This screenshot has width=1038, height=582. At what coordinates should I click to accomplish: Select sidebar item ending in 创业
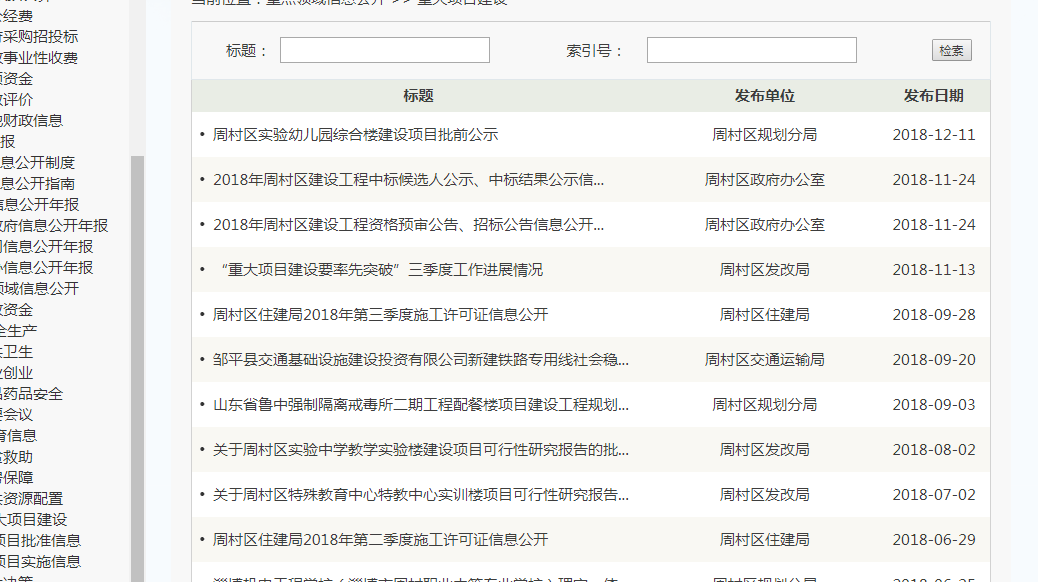coord(17,373)
